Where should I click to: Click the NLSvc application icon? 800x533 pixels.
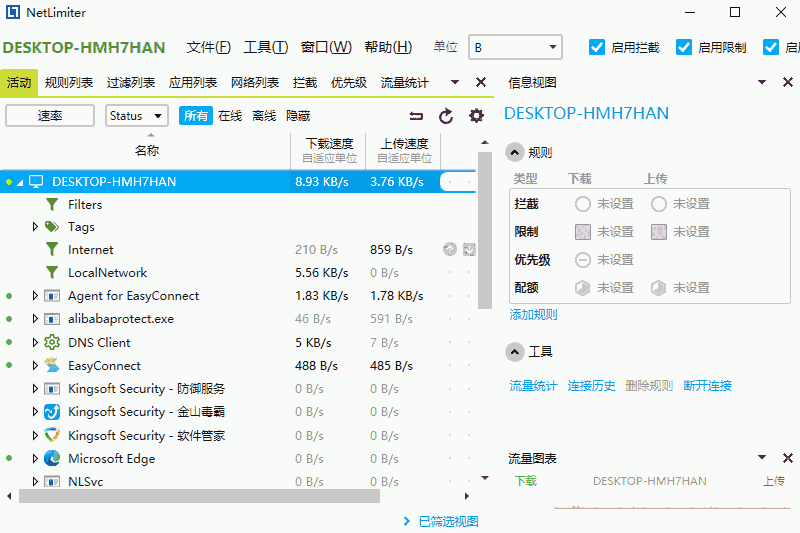tap(52, 481)
